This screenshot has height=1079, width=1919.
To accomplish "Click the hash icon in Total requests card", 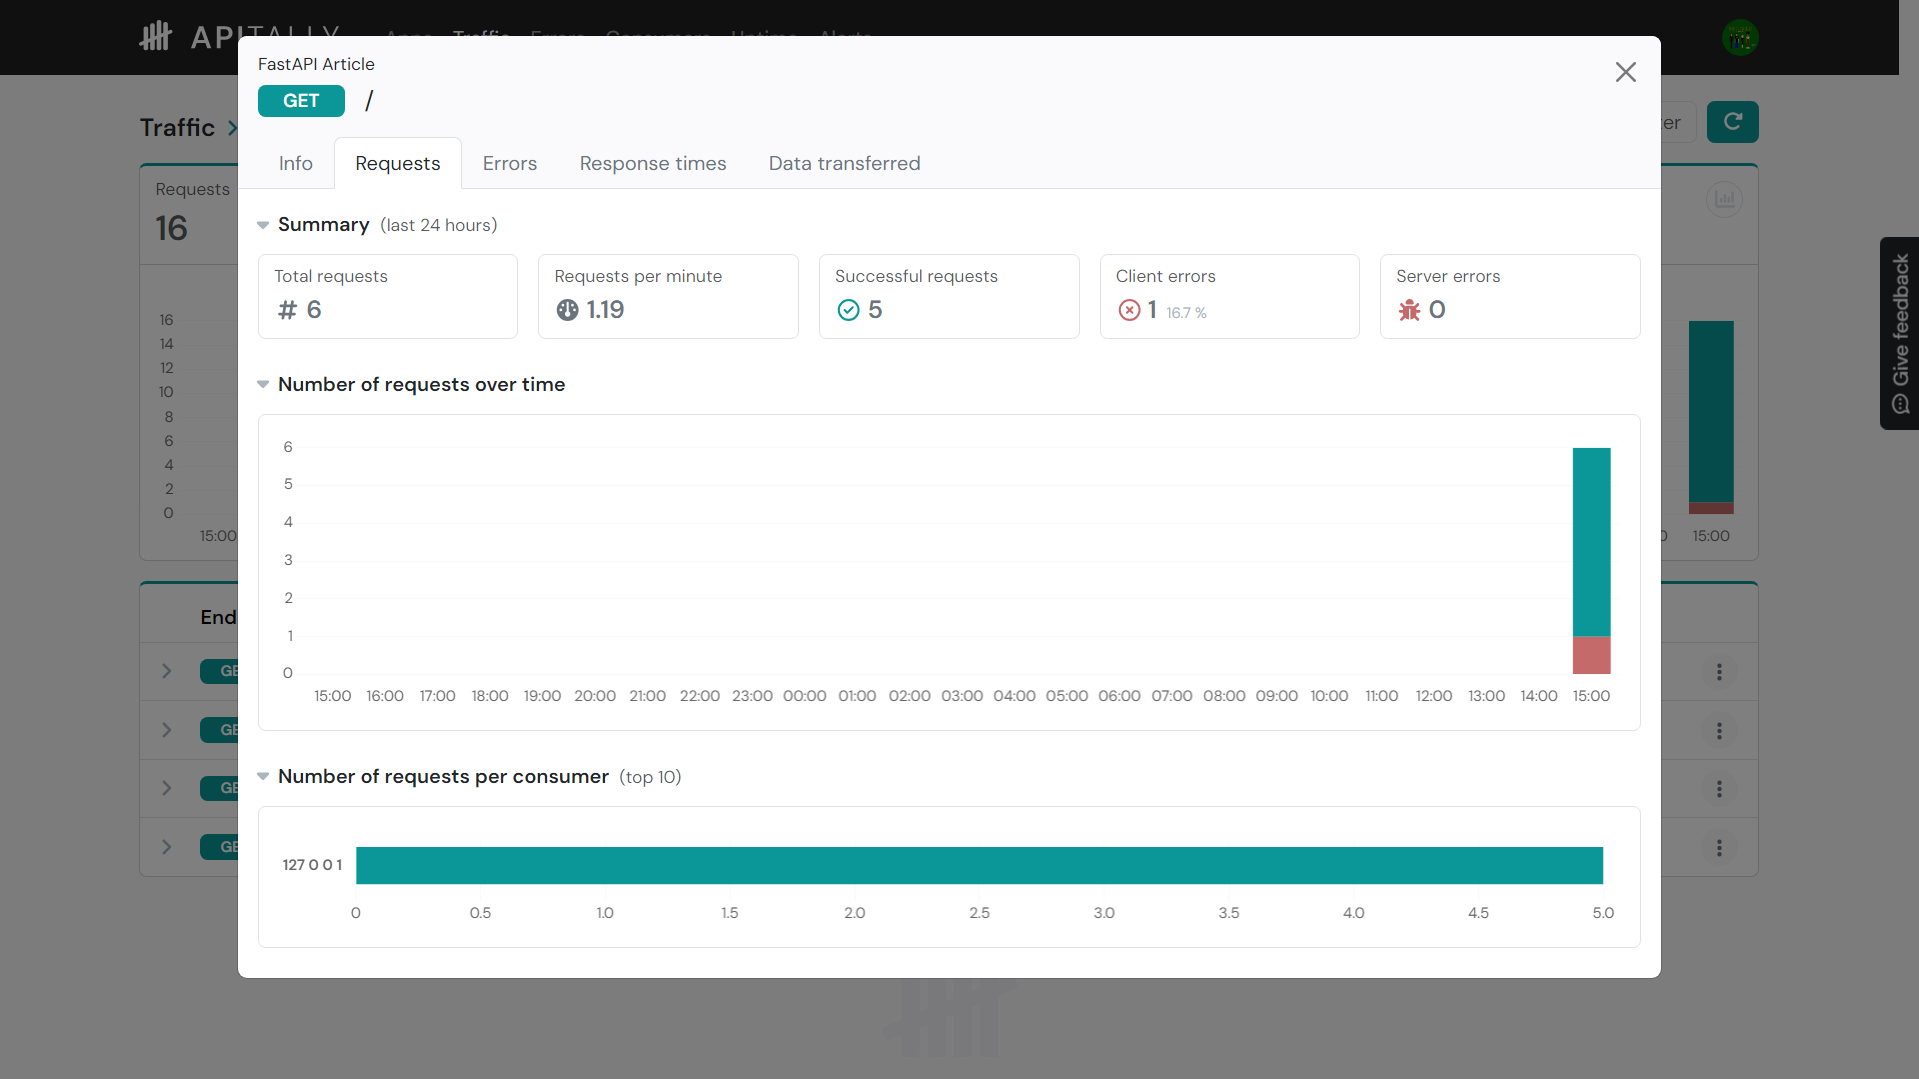I will pyautogui.click(x=287, y=310).
